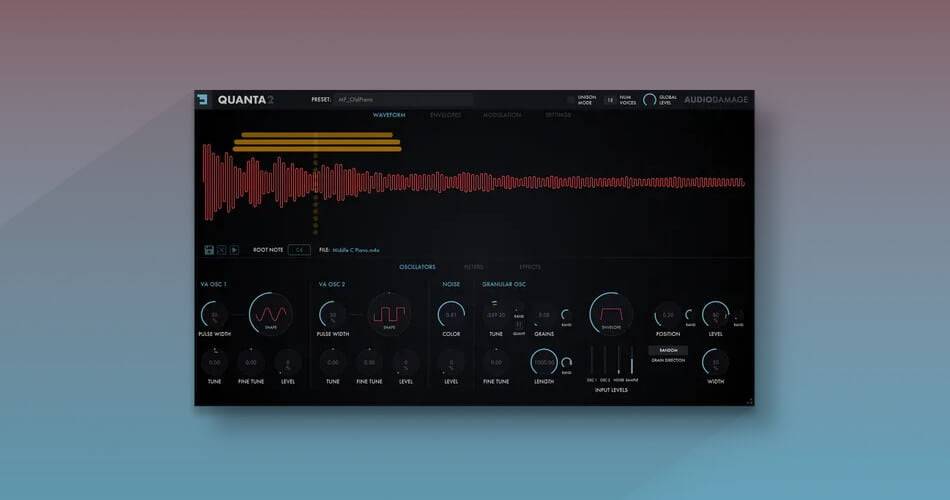Click the VA OSC 1 Pulse Width knob
950x500 pixels.
[x=214, y=315]
